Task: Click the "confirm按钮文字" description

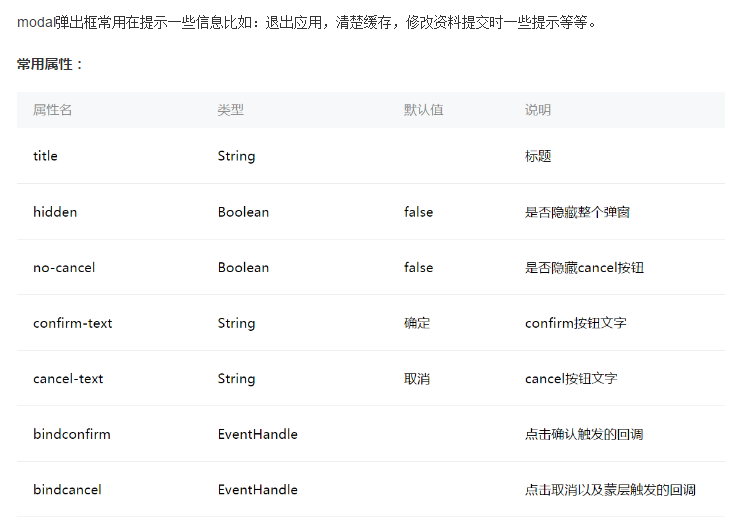Action: [576, 323]
